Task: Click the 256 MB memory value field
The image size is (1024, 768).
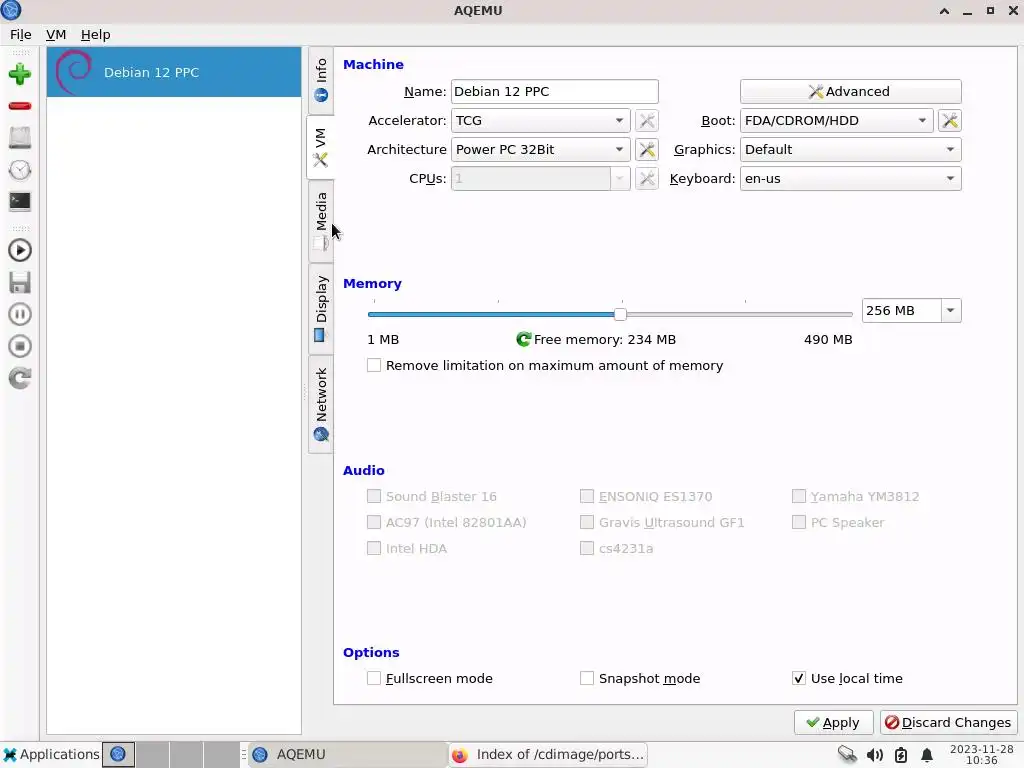Action: pos(901,311)
